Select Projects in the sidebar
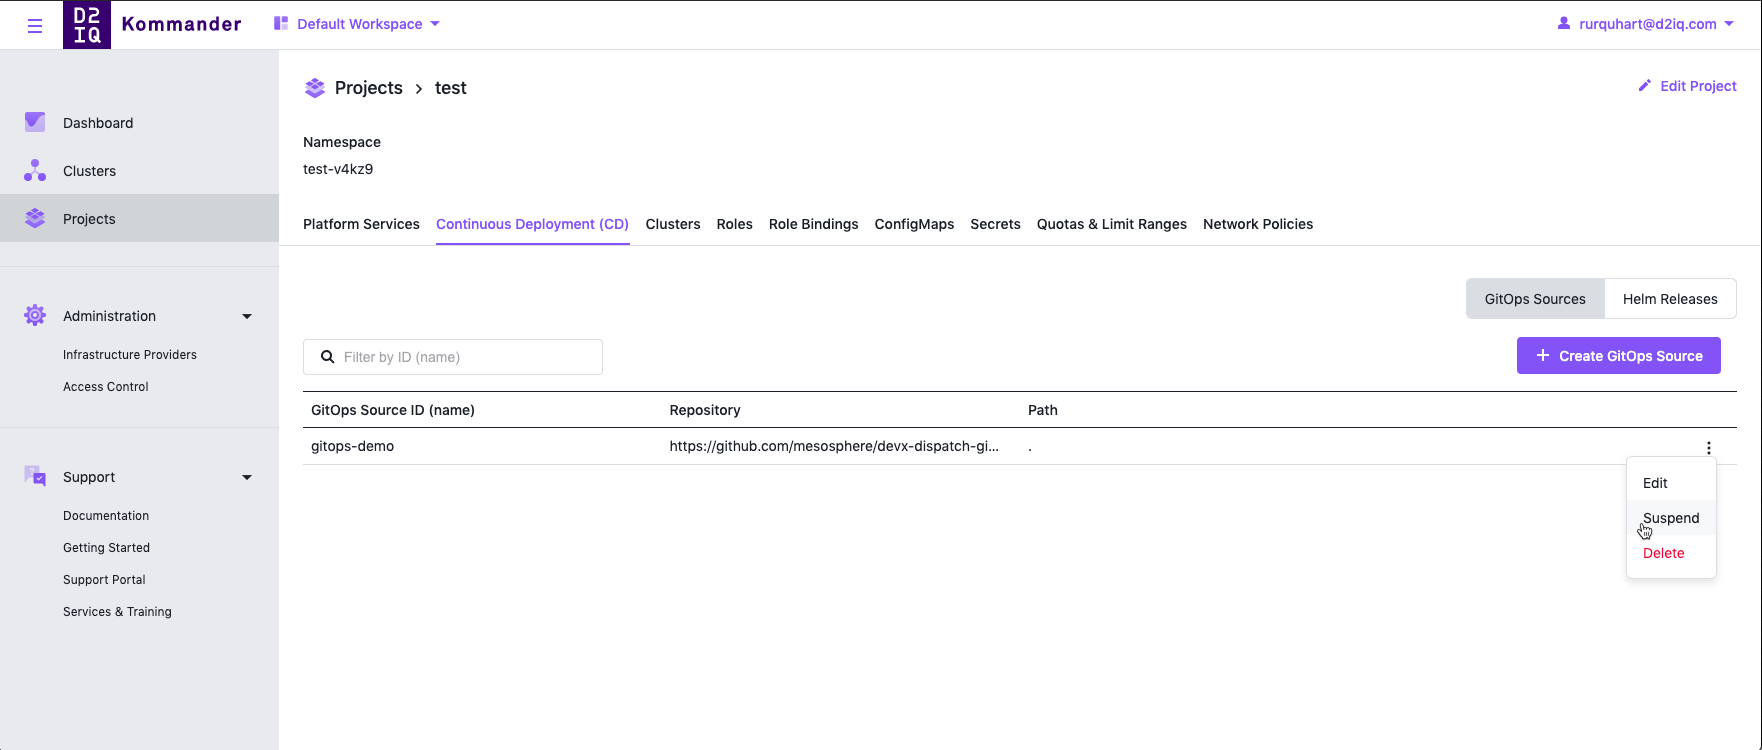 point(139,218)
